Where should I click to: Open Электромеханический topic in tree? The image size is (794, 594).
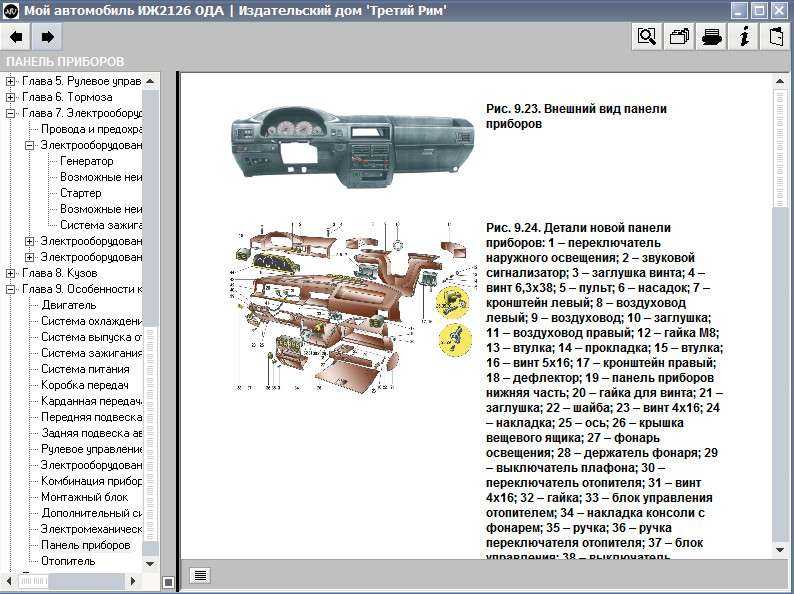(x=91, y=529)
